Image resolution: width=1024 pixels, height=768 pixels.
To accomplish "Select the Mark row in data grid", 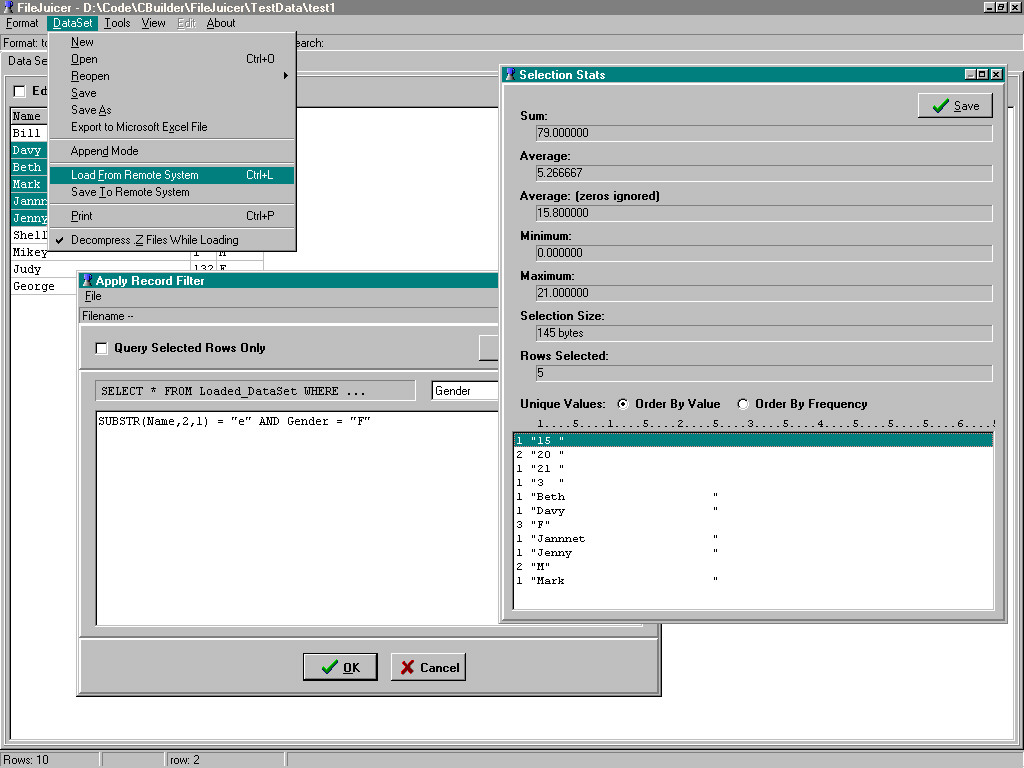I will click(29, 184).
